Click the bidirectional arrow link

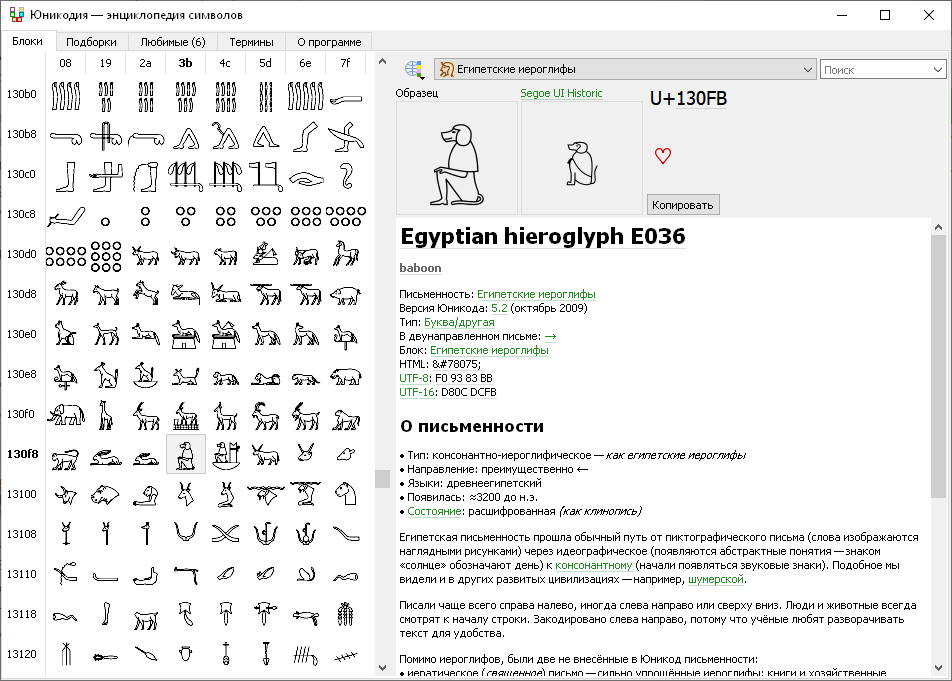click(x=550, y=336)
